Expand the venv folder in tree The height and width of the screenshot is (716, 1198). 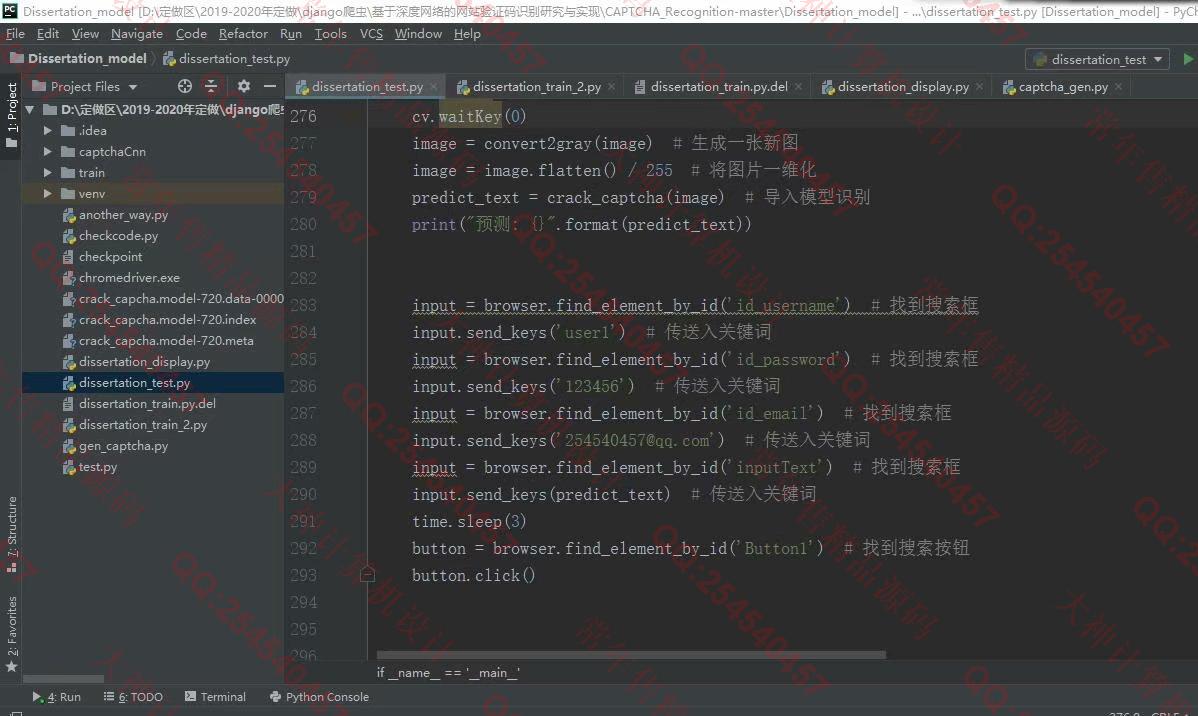(47, 194)
